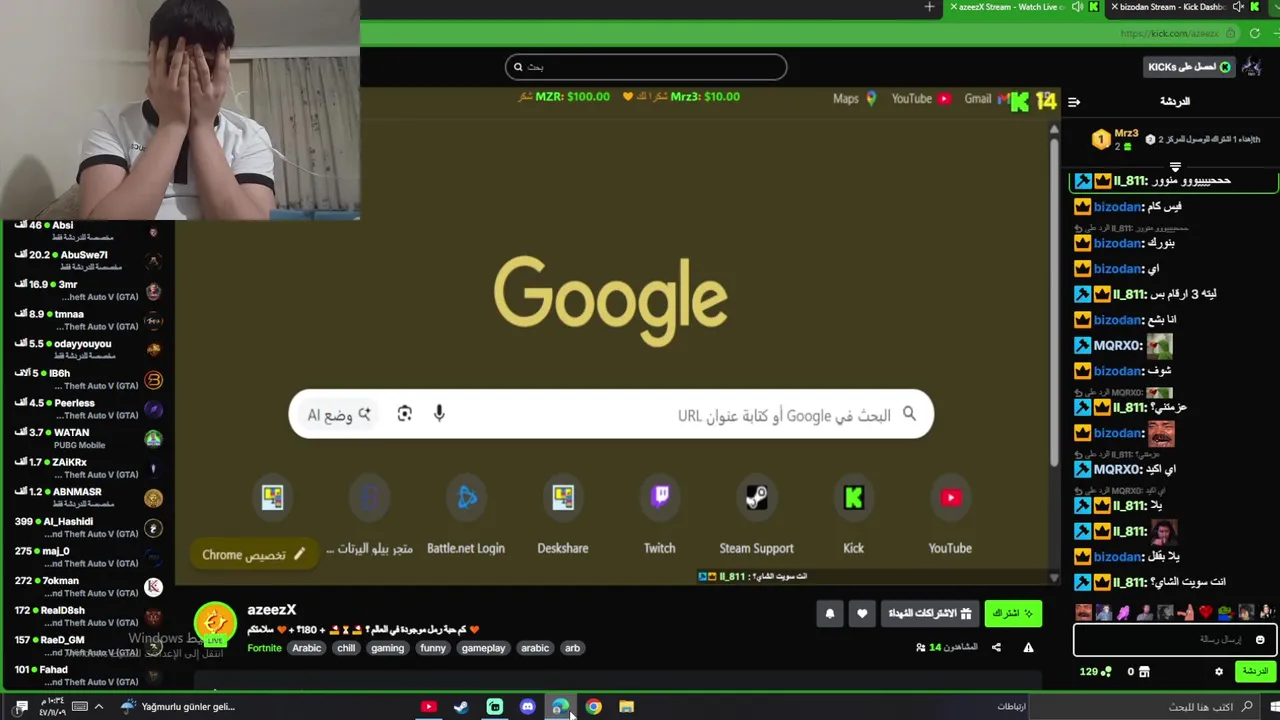Viewport: 1280px width, 720px height.
Task: Open YouTube app on Windows taskbar
Action: click(429, 706)
